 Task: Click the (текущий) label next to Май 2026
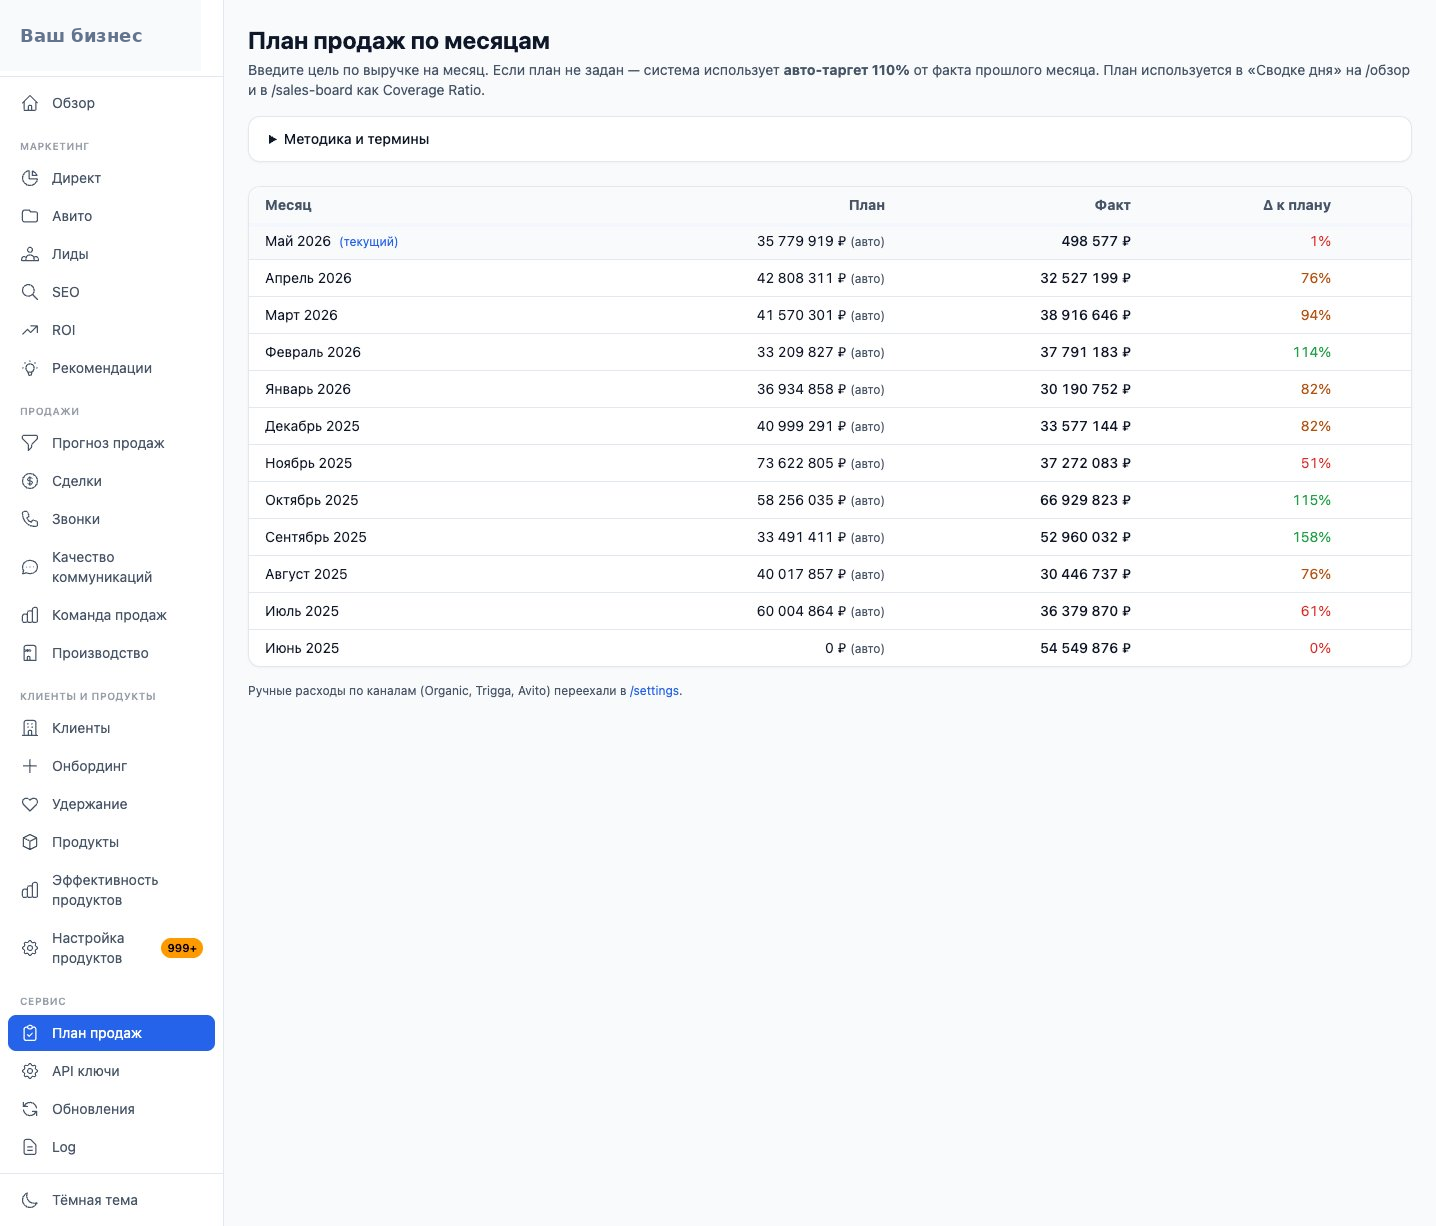pos(369,242)
